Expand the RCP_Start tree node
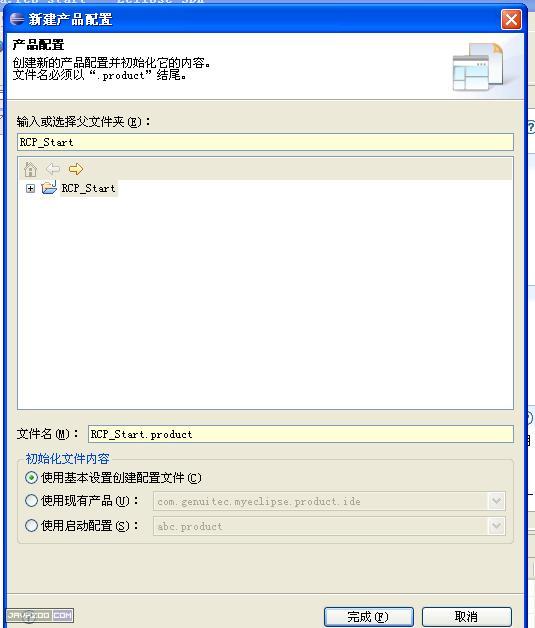 [x=30, y=188]
